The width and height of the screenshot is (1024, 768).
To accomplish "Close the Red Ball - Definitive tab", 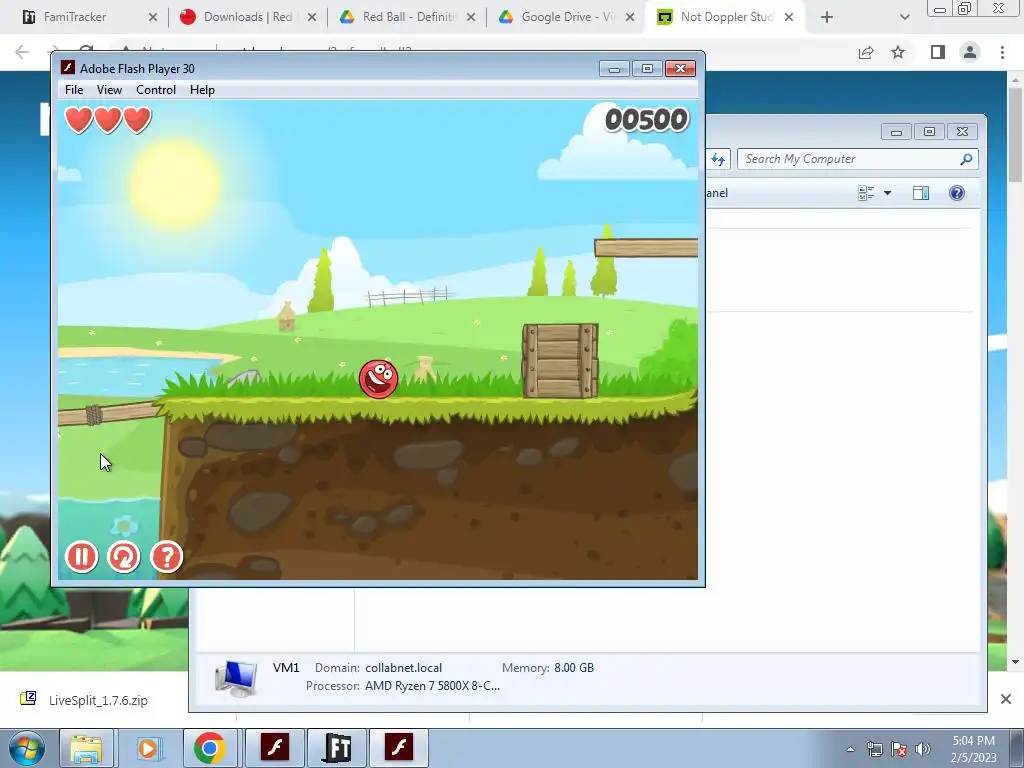I will [x=471, y=17].
